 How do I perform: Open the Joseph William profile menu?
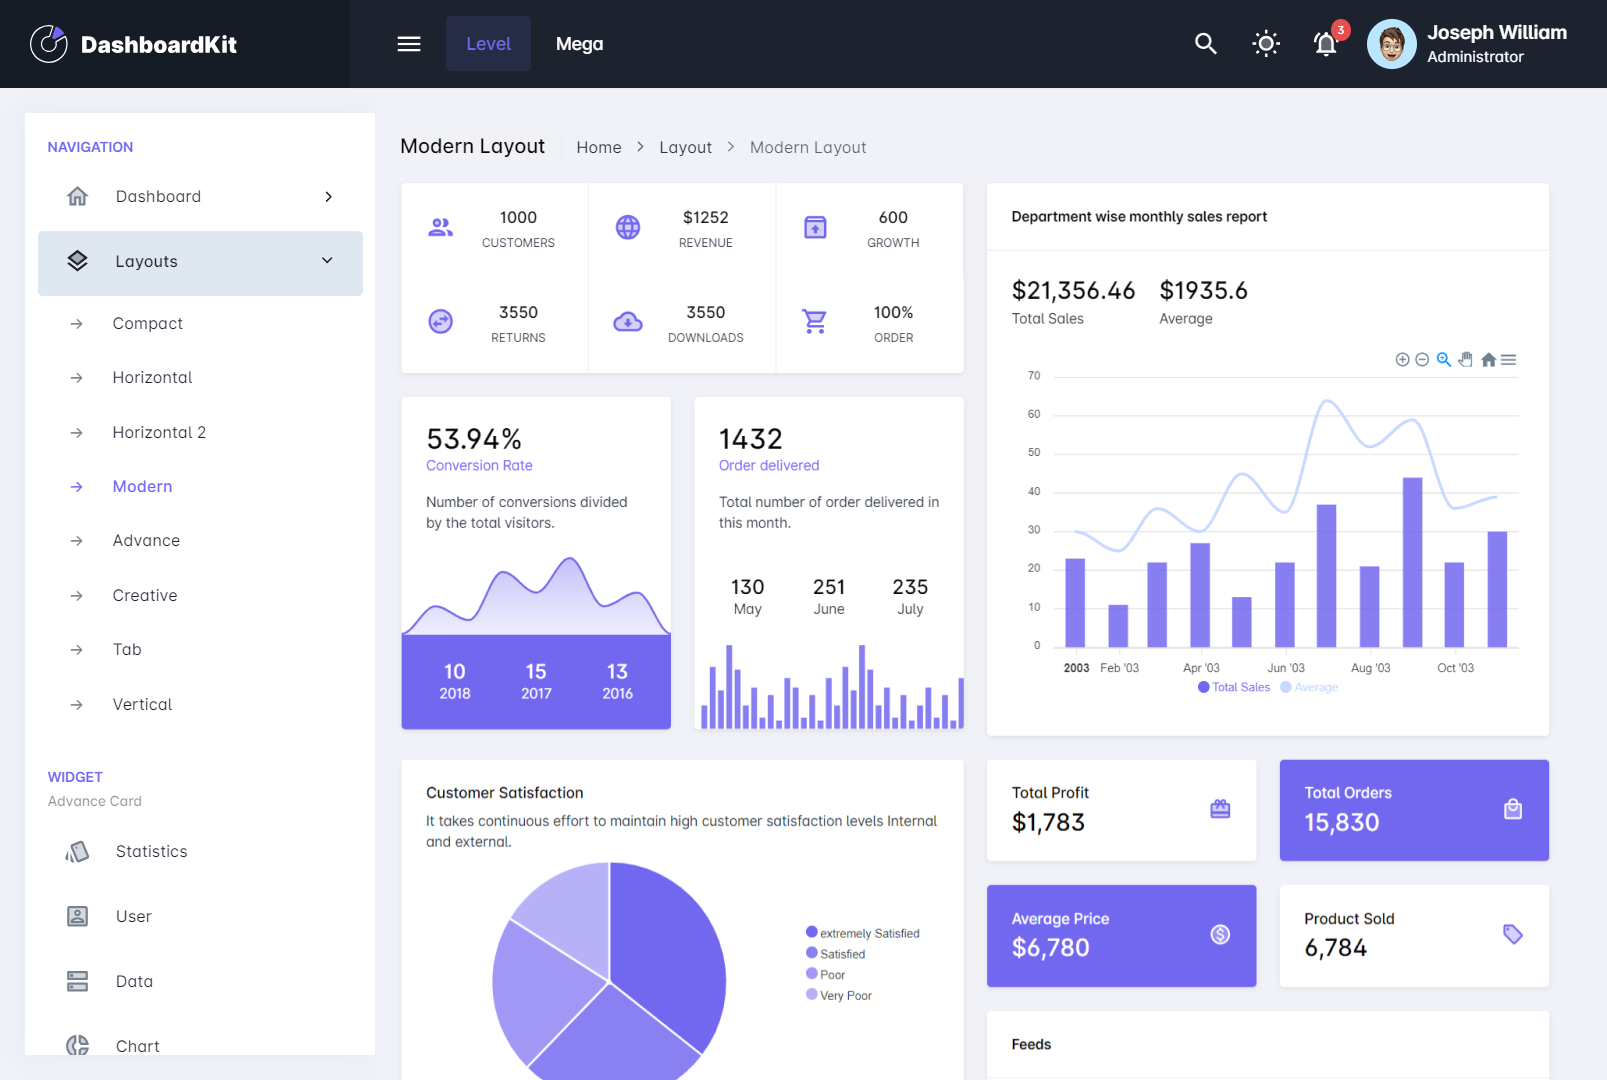(x=1467, y=44)
